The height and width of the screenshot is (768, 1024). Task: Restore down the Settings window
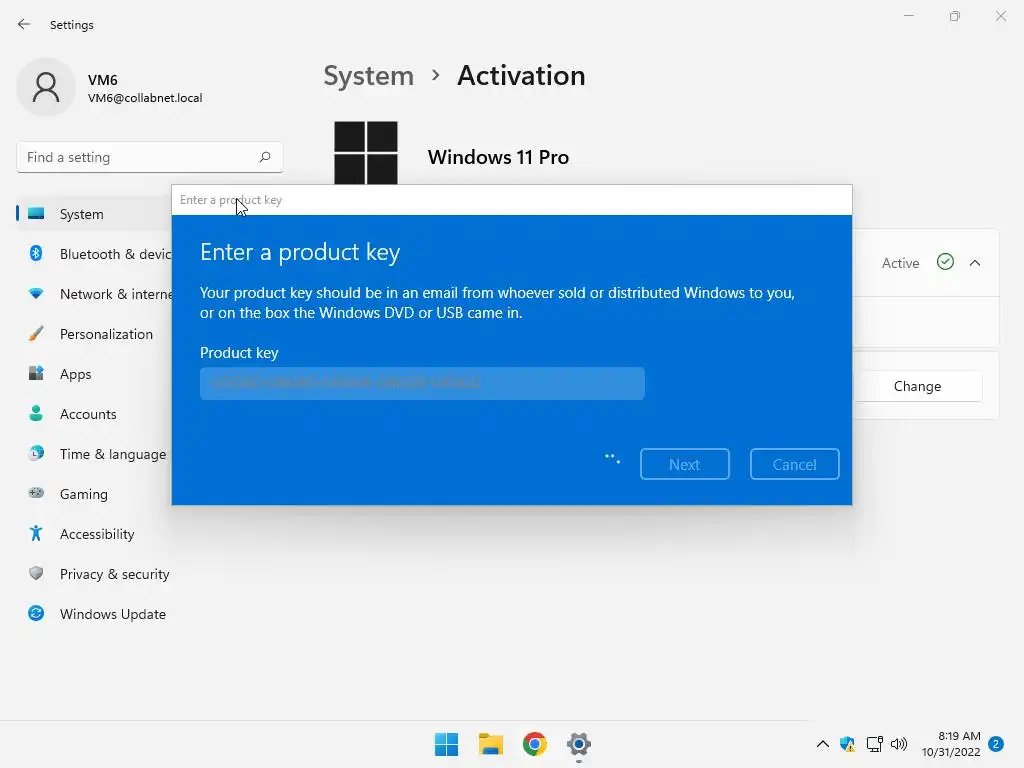pos(955,16)
